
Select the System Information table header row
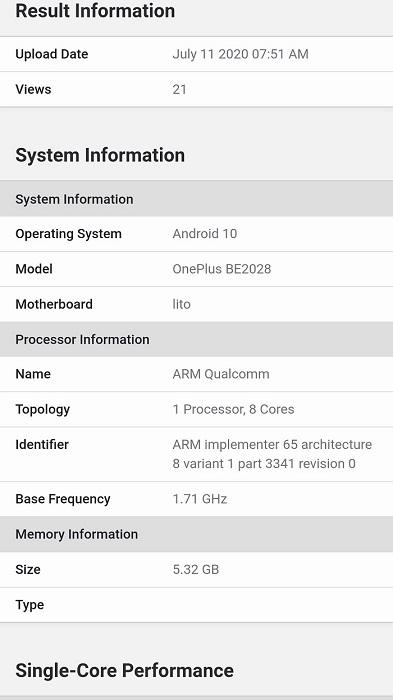196,199
